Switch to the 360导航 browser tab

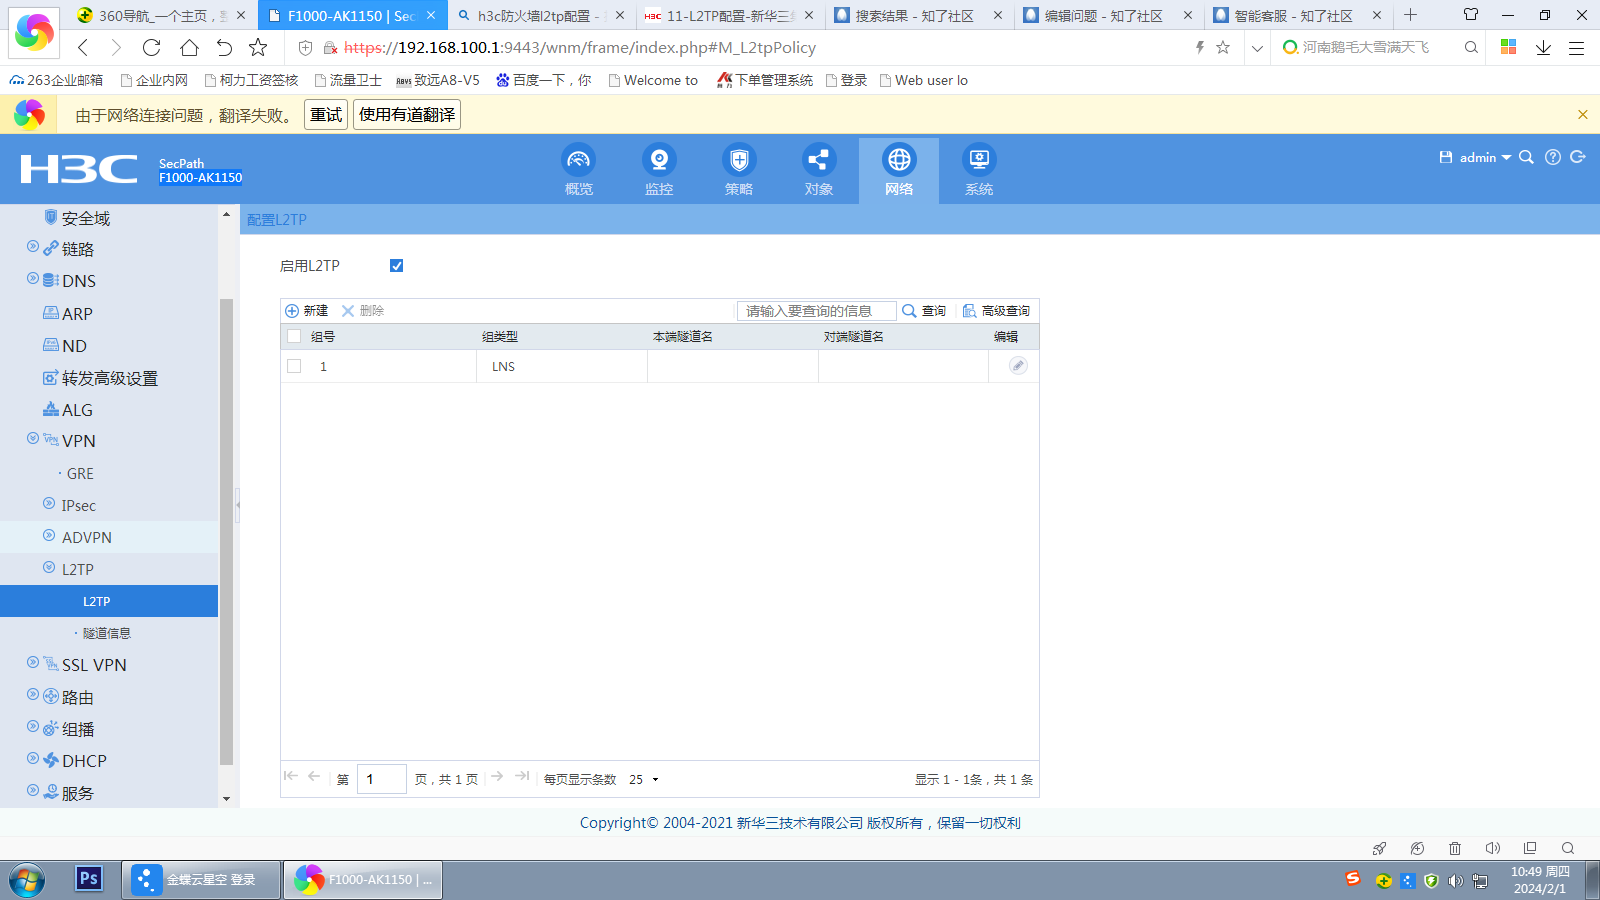coord(161,15)
